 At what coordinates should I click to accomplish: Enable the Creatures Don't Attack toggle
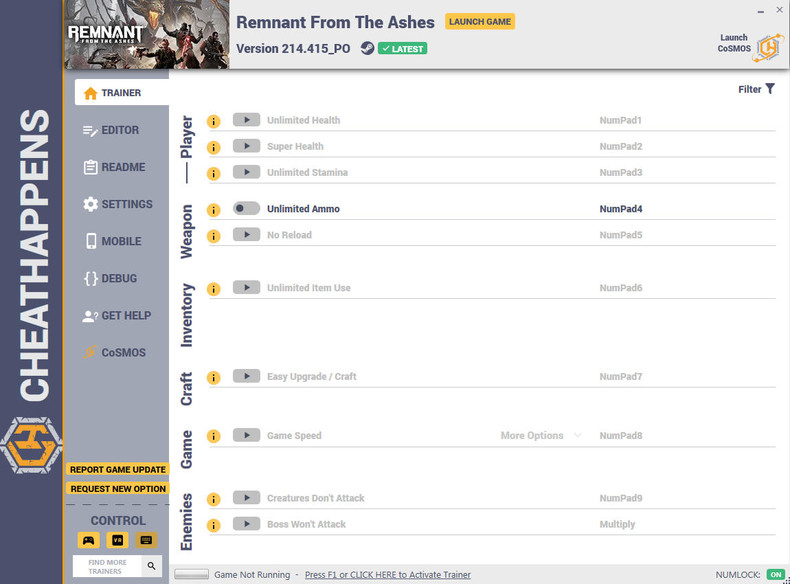pyautogui.click(x=246, y=498)
